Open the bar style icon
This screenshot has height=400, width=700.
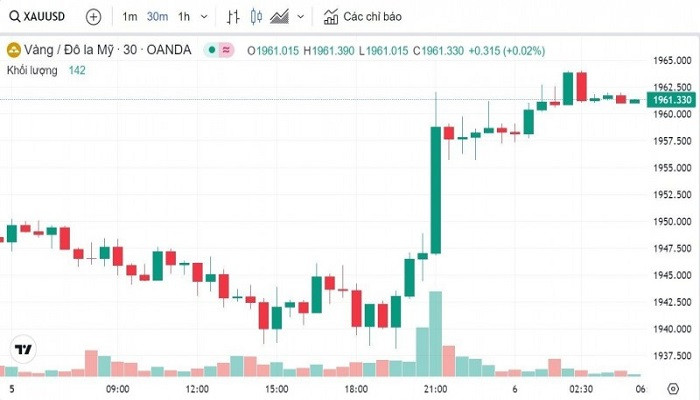coord(233,17)
